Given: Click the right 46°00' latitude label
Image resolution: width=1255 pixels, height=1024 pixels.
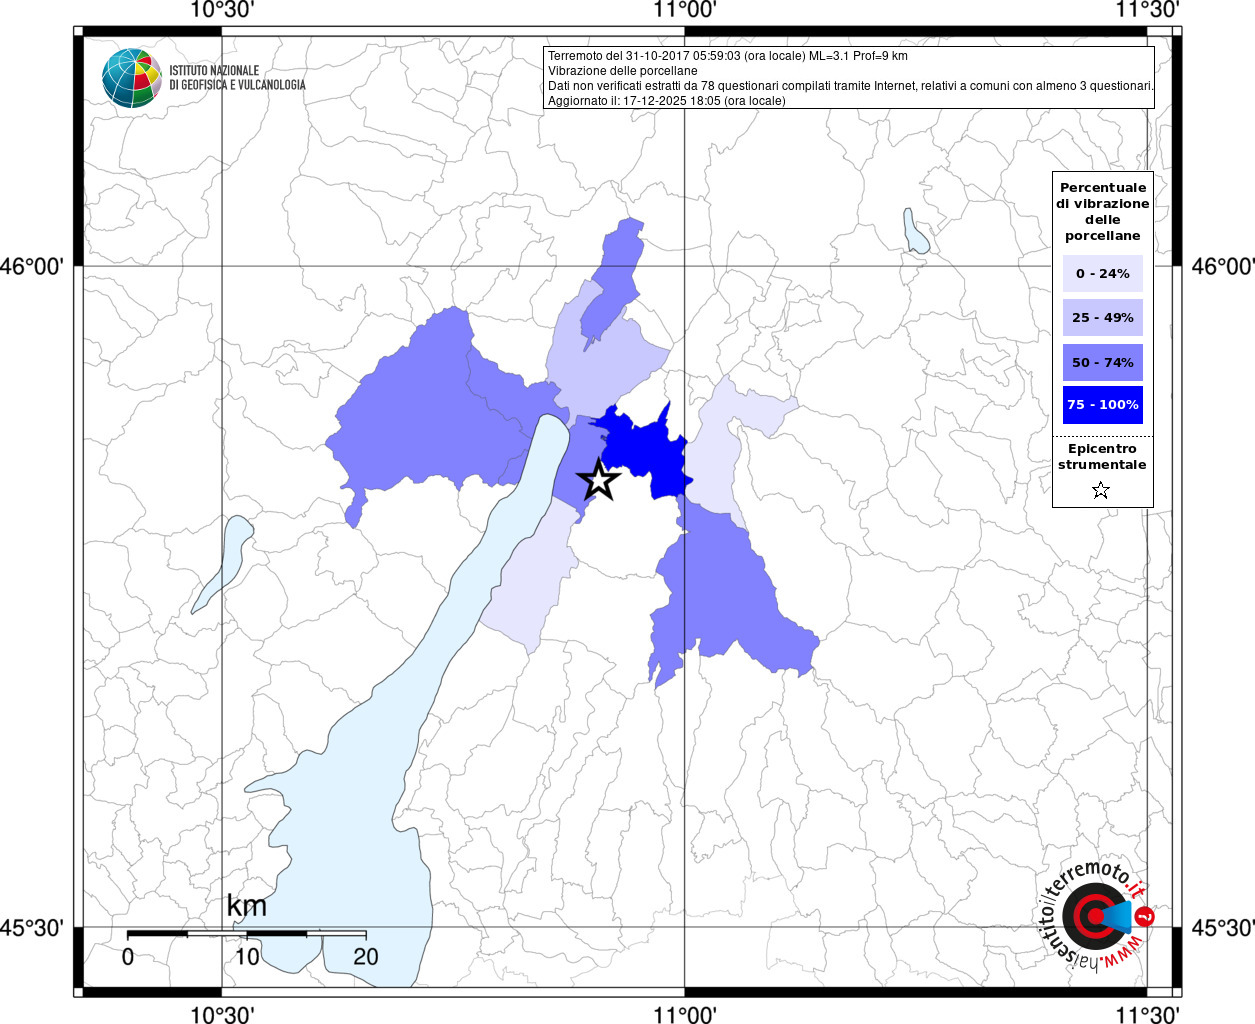Looking at the screenshot, I should 1223,267.
